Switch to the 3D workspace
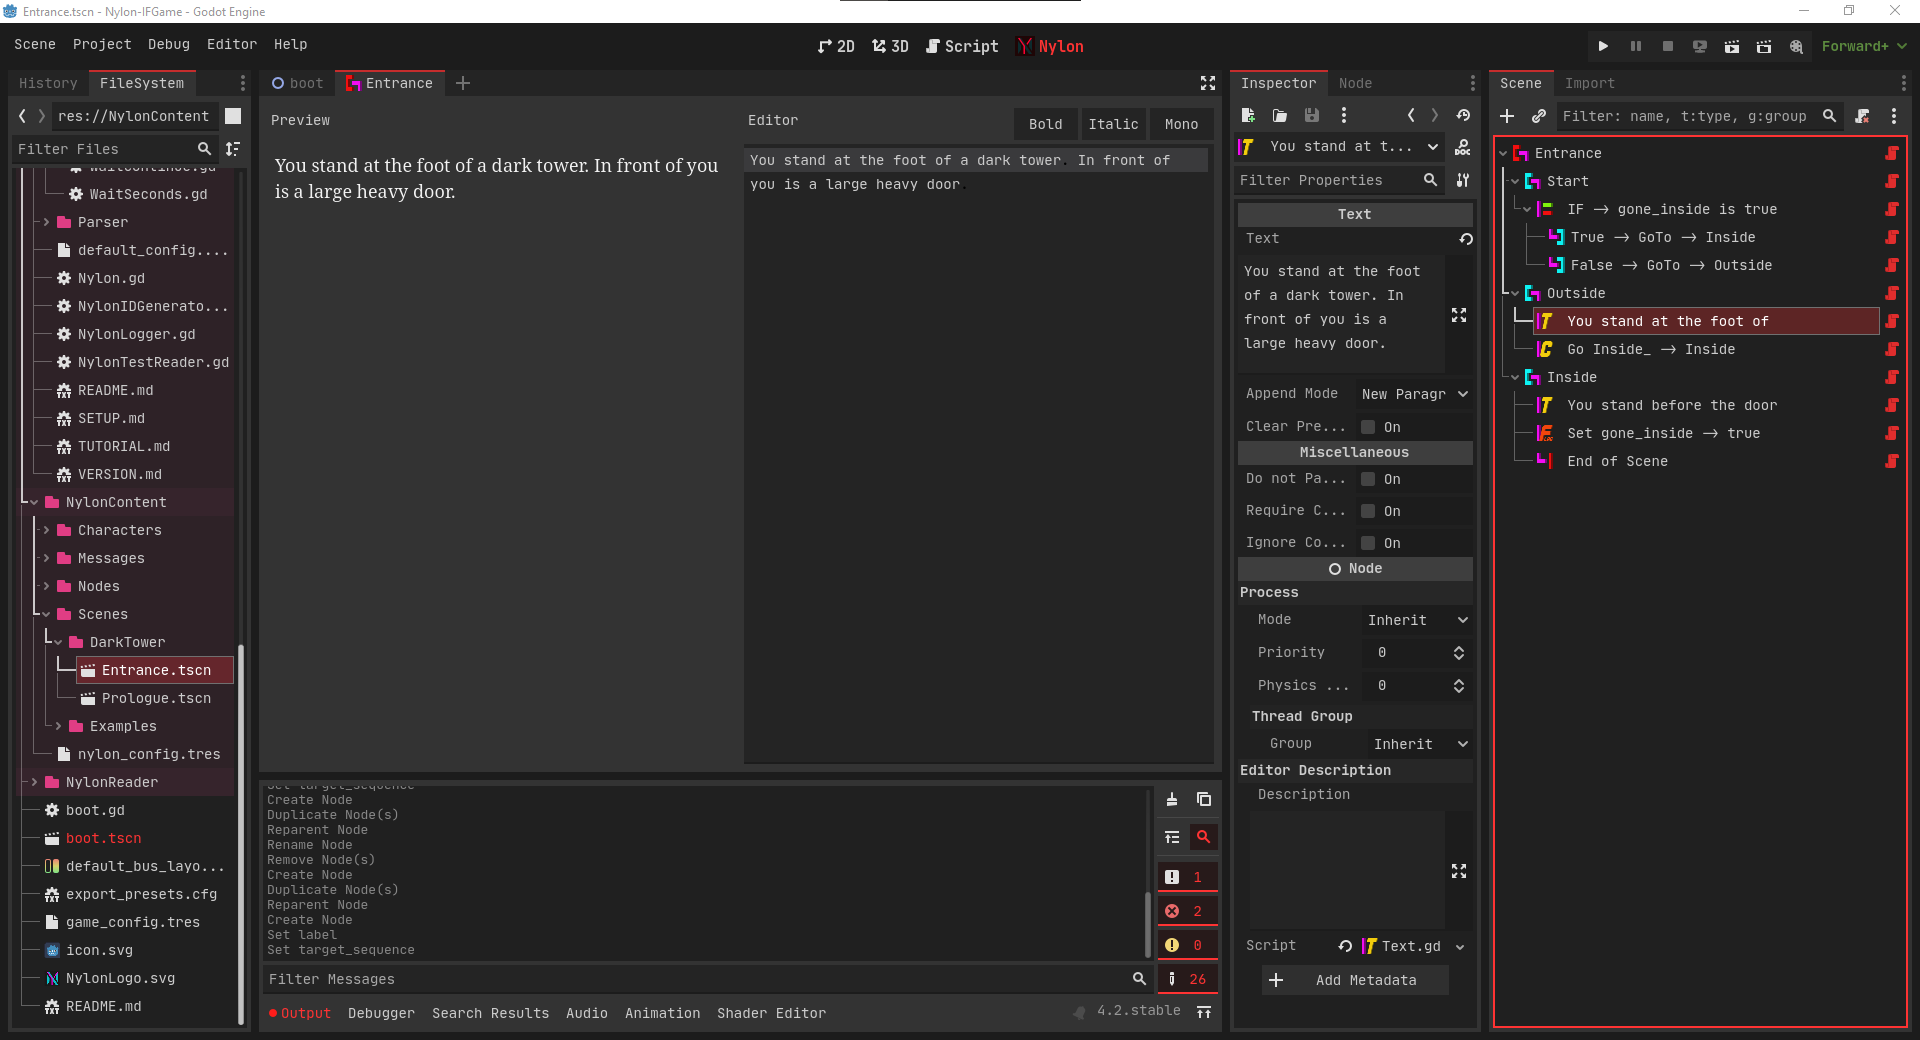 890,46
